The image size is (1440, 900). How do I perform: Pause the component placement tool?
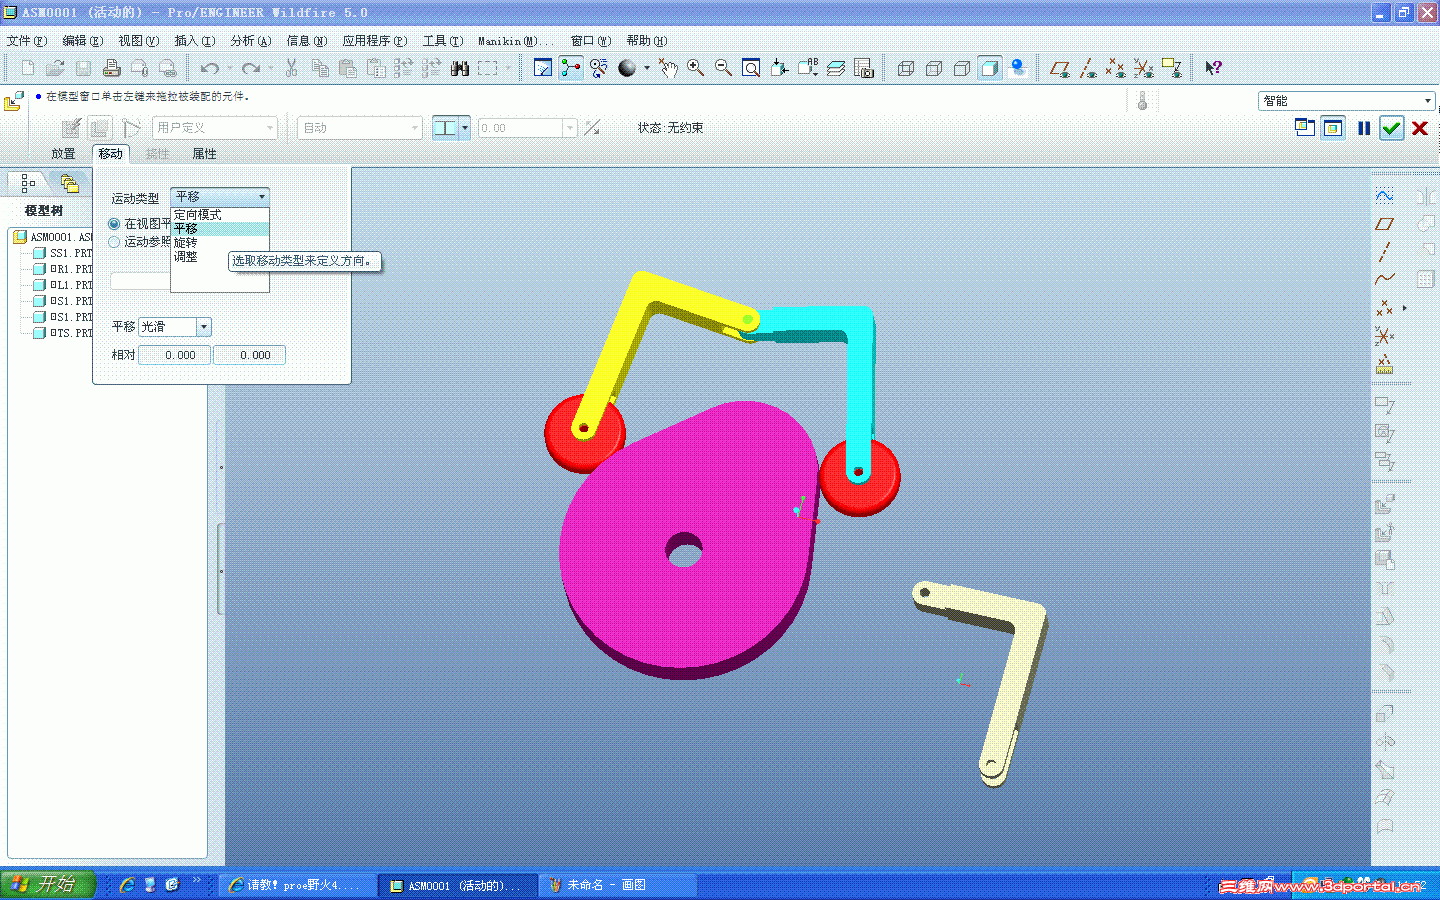(x=1364, y=128)
